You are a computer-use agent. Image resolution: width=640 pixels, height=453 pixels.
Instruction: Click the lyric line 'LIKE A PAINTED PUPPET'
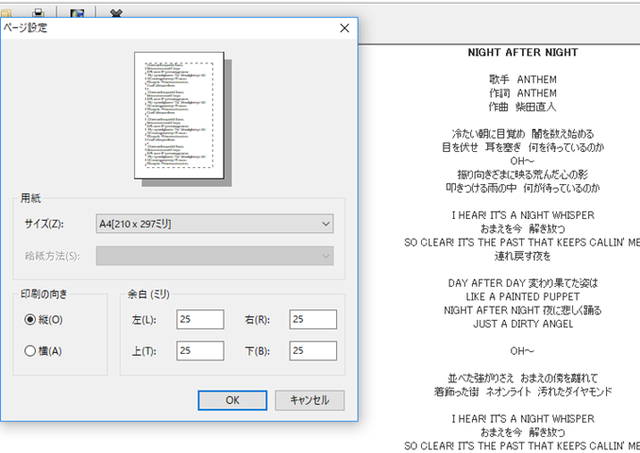pyautogui.click(x=523, y=297)
